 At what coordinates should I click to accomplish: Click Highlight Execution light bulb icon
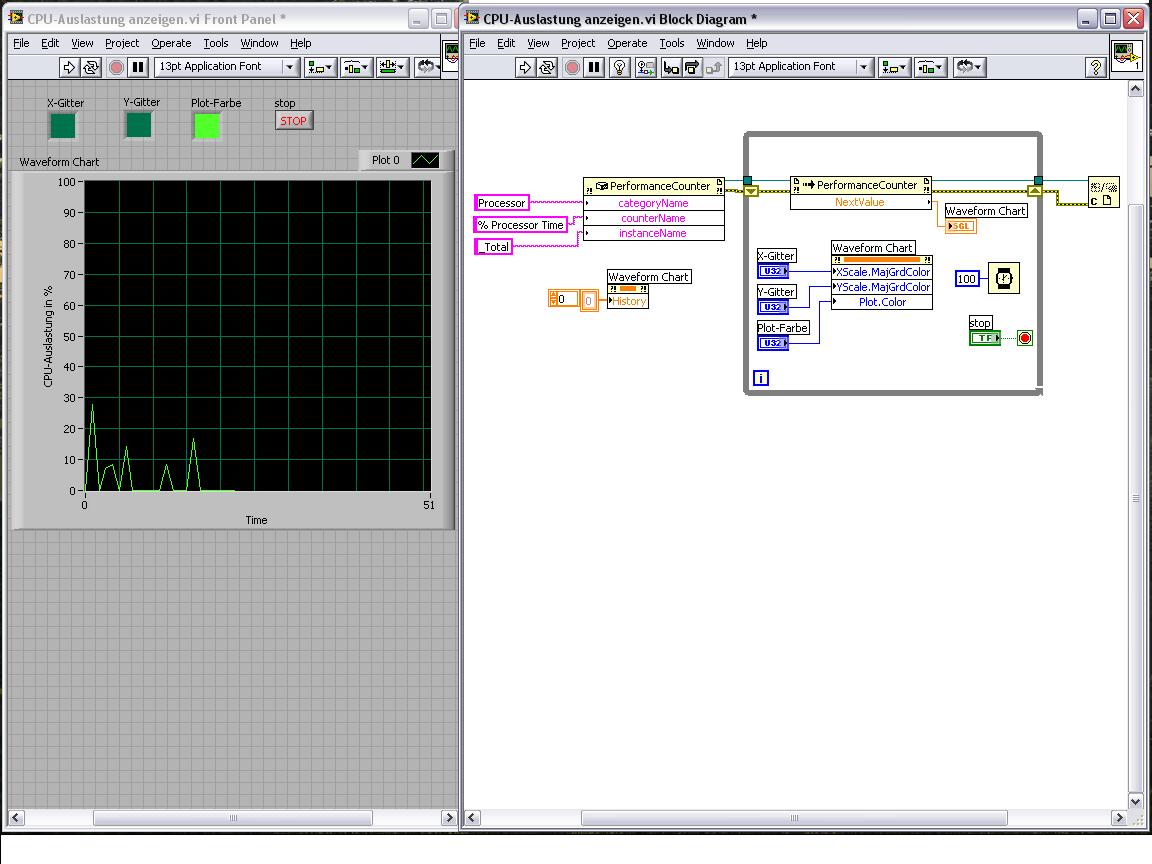pos(619,67)
